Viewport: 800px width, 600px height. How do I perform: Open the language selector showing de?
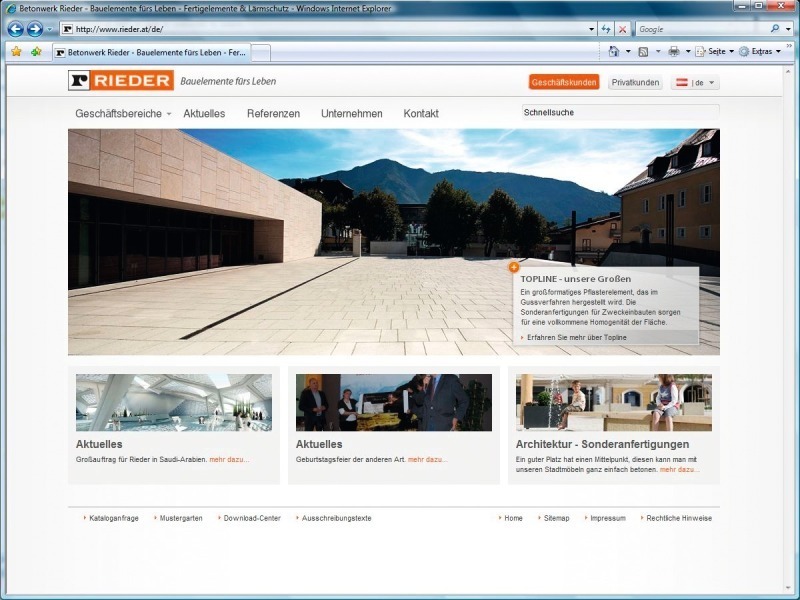pos(695,82)
